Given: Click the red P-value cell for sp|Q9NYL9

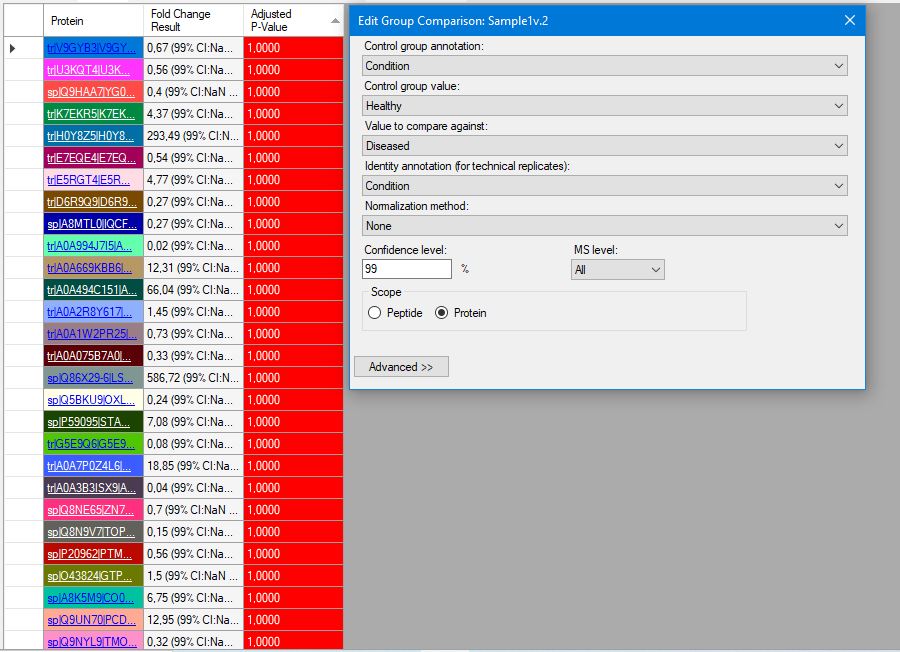Looking at the screenshot, I should pos(292,642).
